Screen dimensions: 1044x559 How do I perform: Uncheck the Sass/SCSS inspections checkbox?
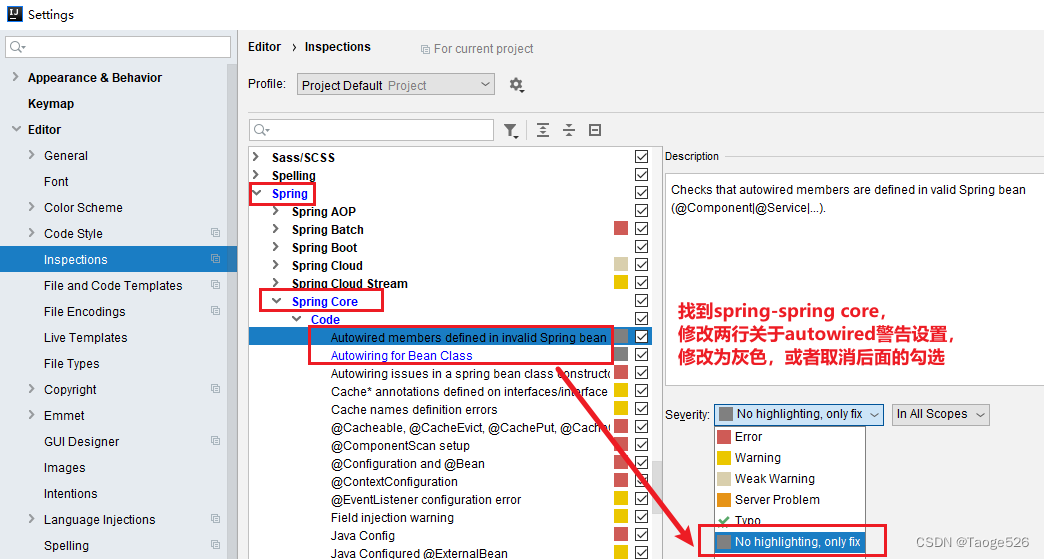(x=641, y=156)
